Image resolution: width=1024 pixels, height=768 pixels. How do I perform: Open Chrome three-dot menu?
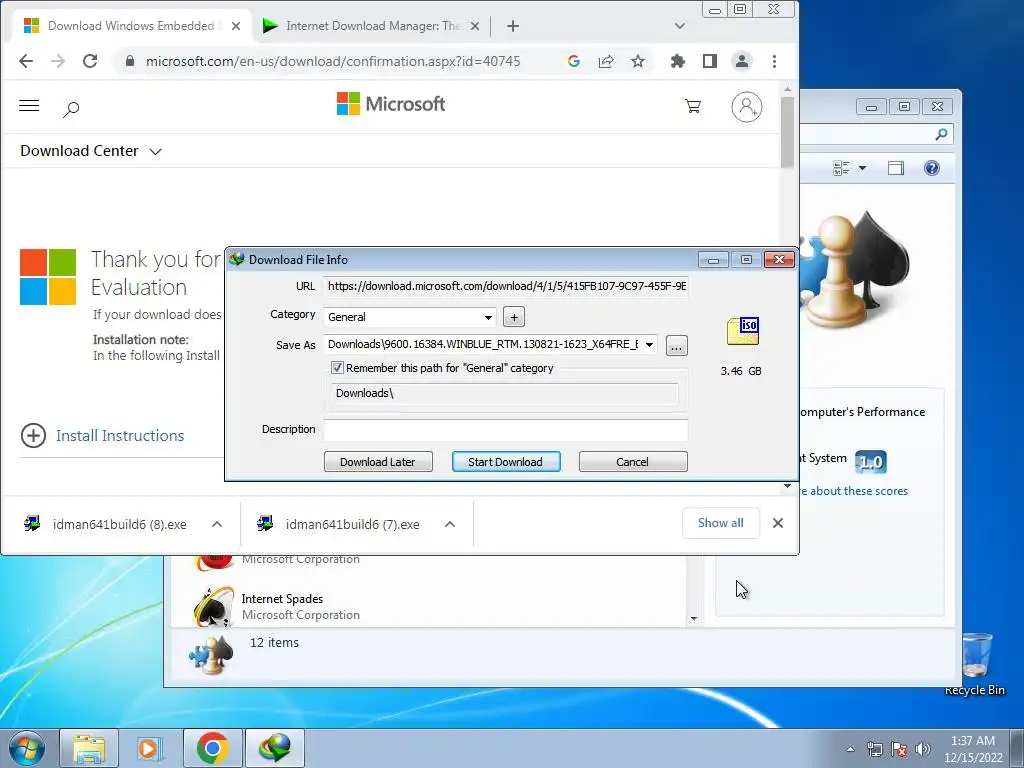tap(775, 61)
